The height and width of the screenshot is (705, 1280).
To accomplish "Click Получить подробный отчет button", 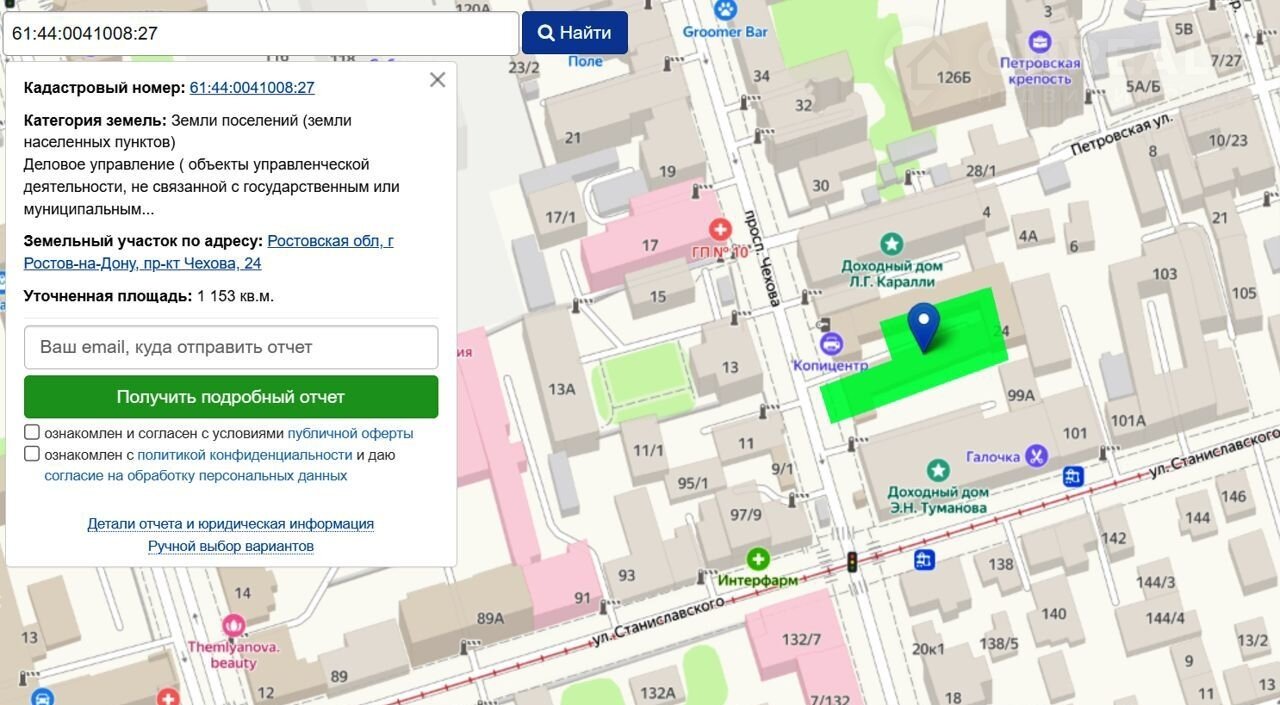I will tap(231, 397).
